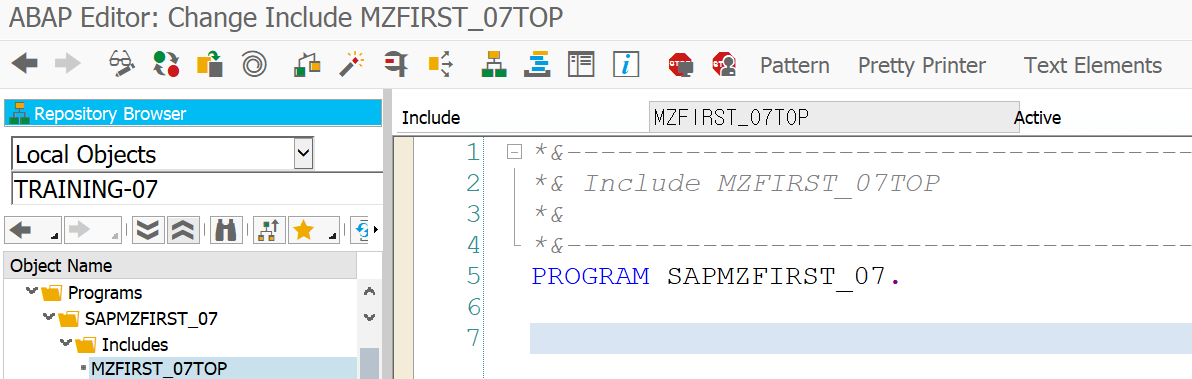Click the Favorites star icon
Image resolution: width=1192 pixels, height=379 pixels.
click(304, 230)
